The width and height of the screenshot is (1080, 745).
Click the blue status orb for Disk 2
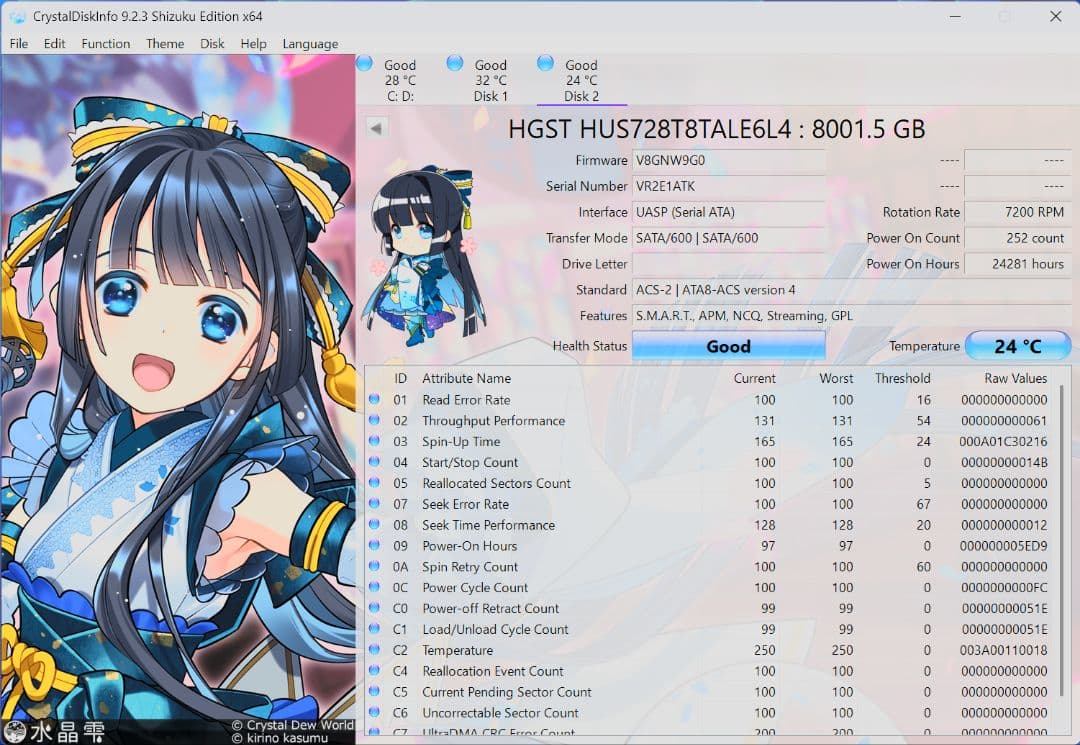tap(545, 63)
